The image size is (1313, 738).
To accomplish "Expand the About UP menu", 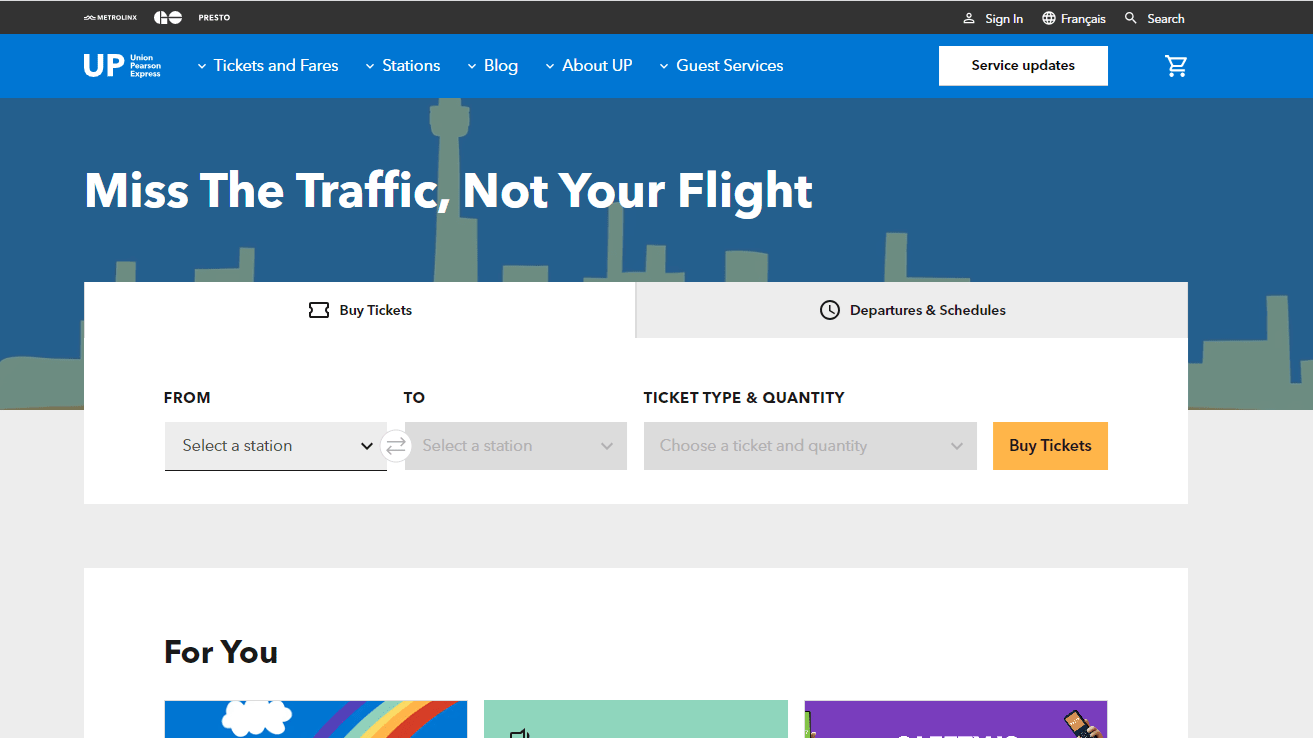I will tap(588, 66).
